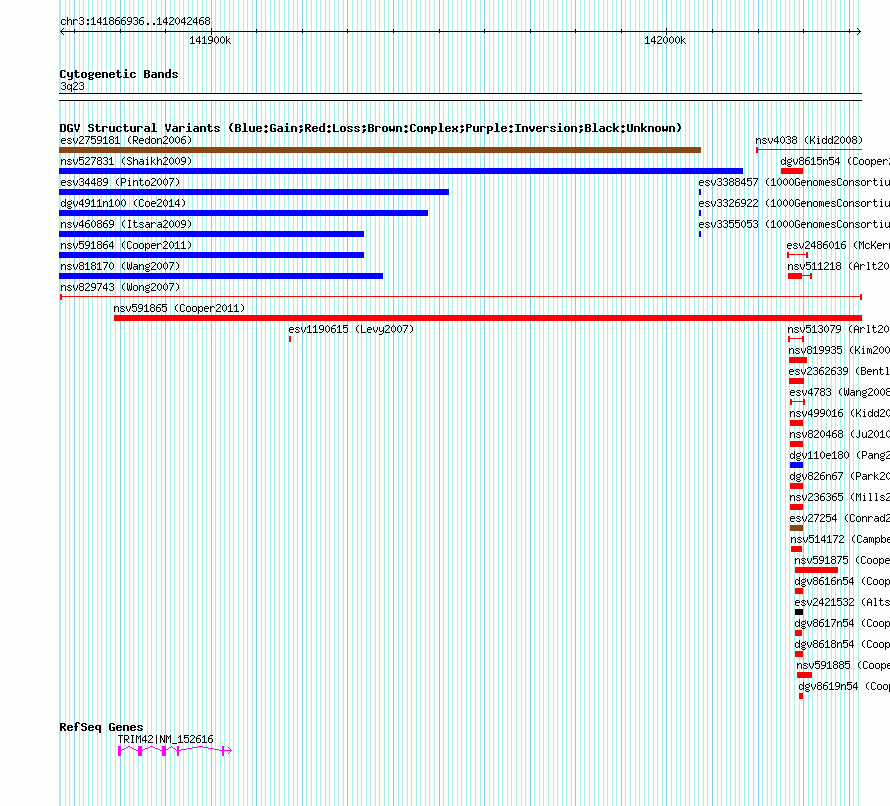890x806 pixels.
Task: Click the esv4783 (Wang2008) label
Action: pos(839,392)
